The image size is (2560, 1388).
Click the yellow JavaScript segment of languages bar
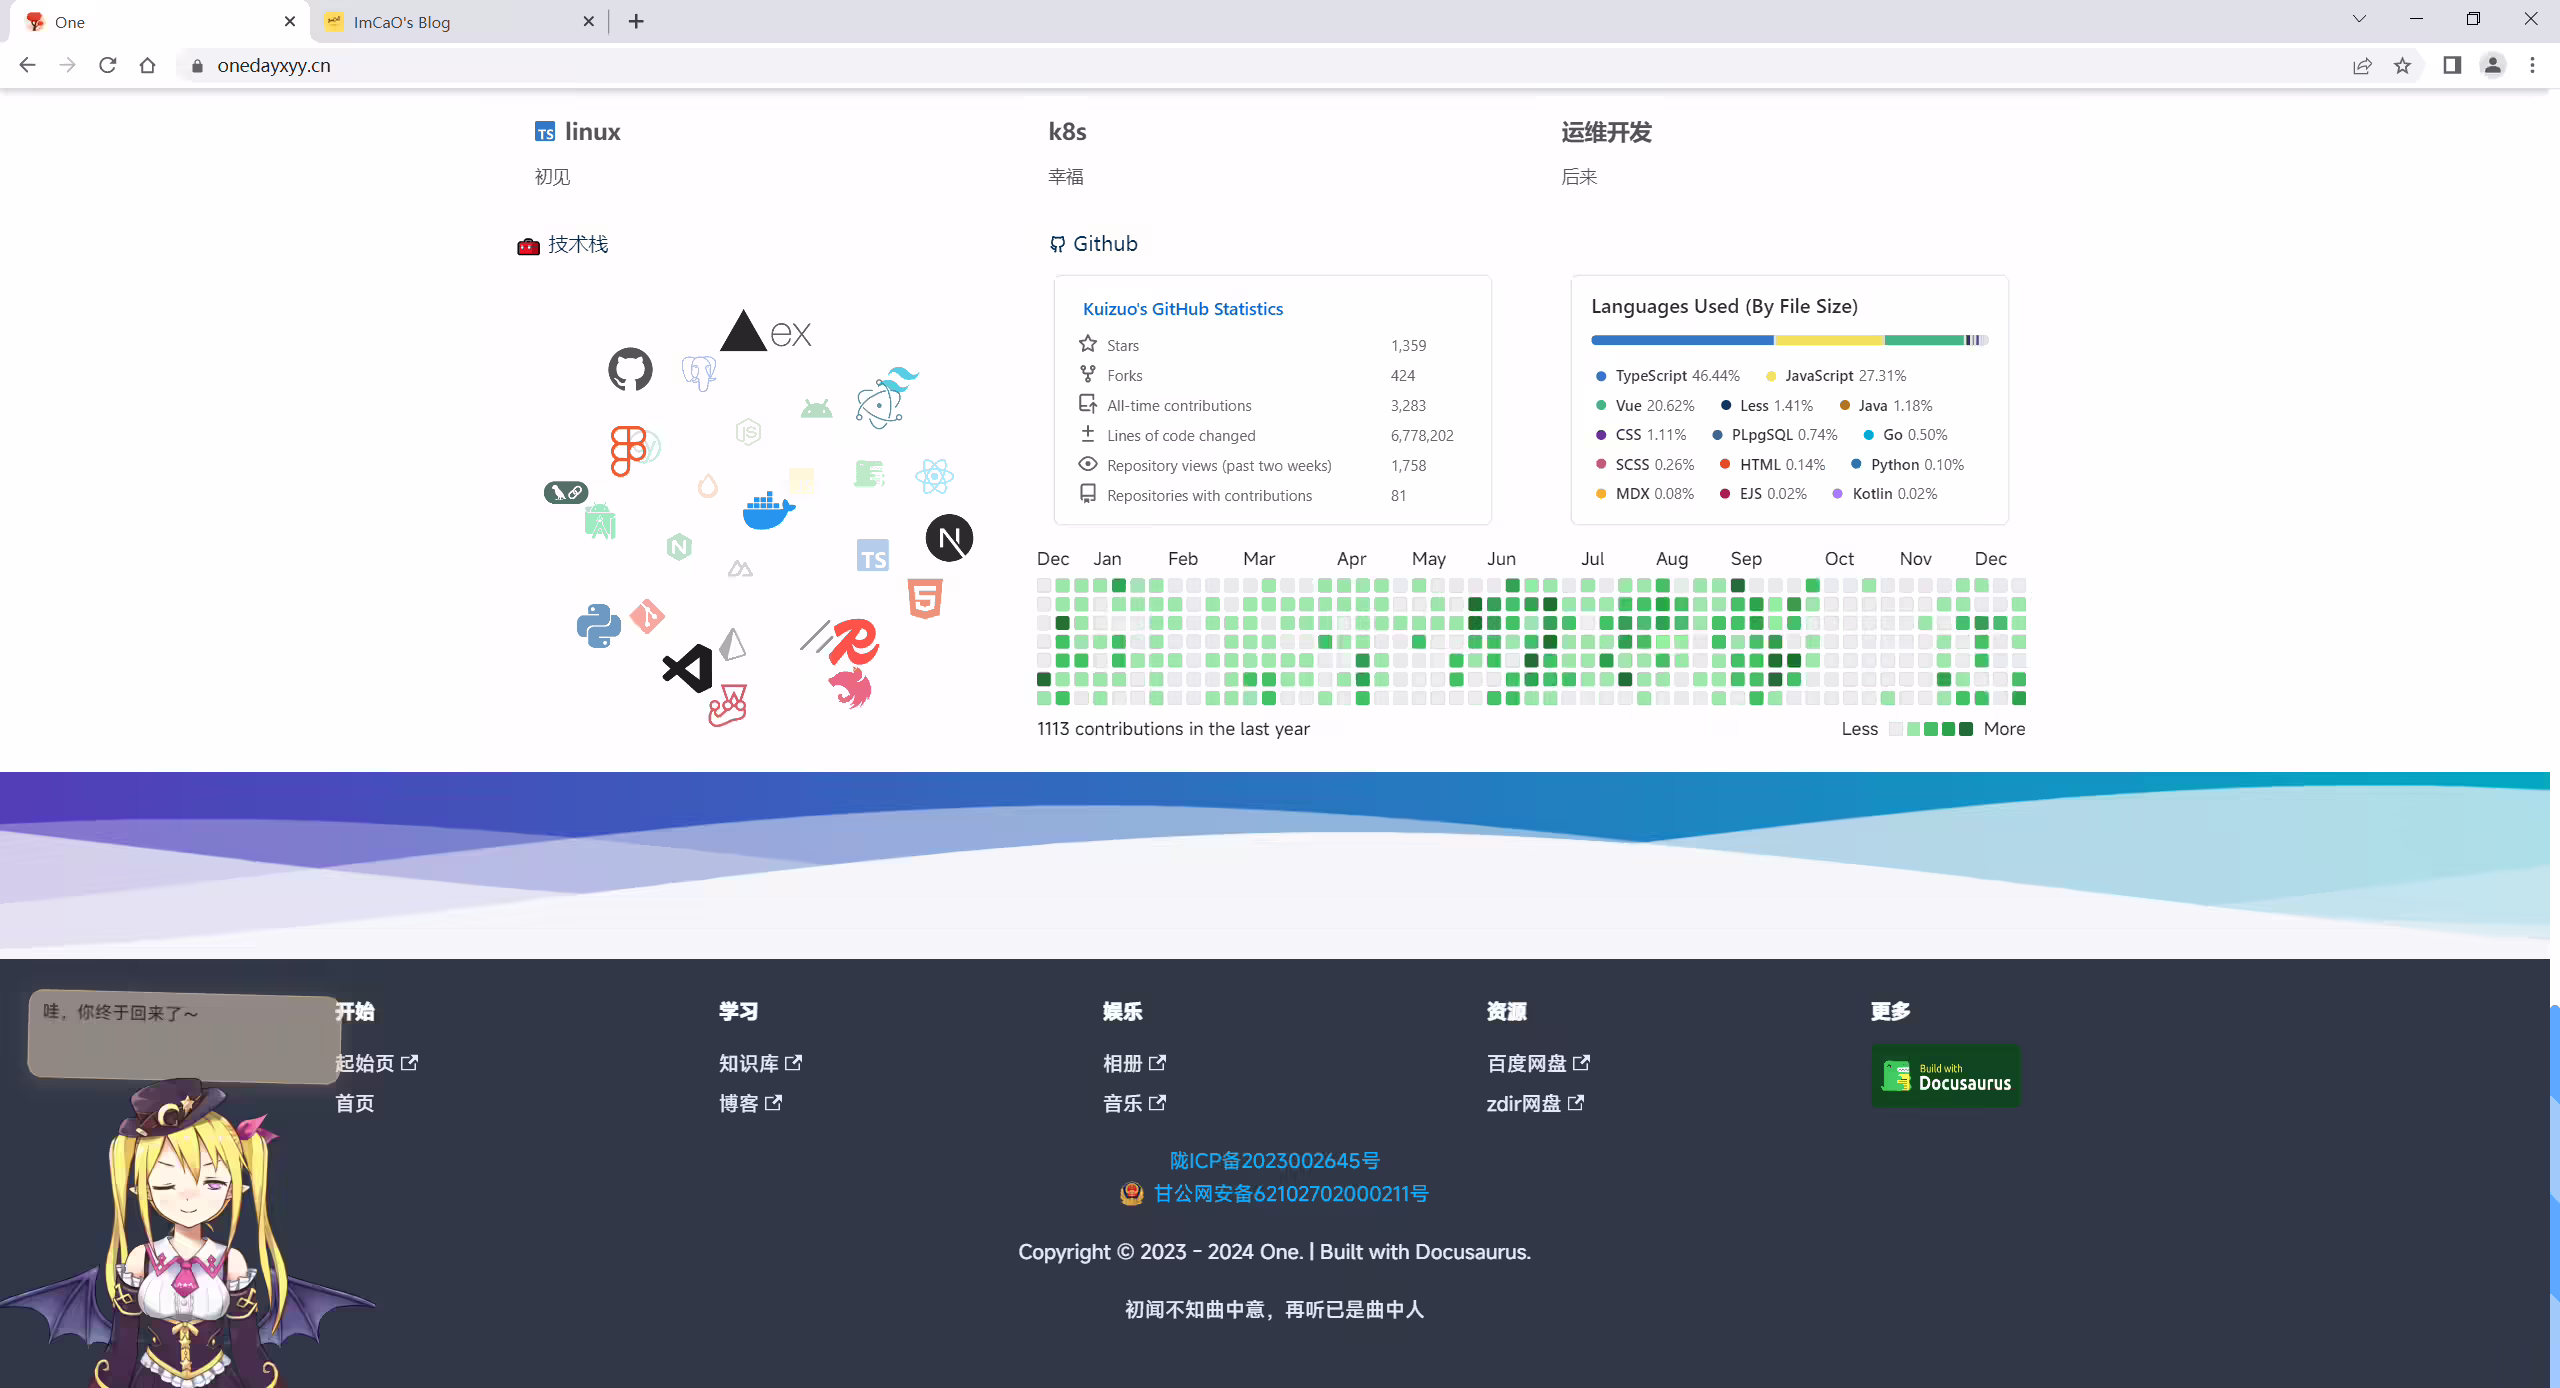coord(1829,340)
